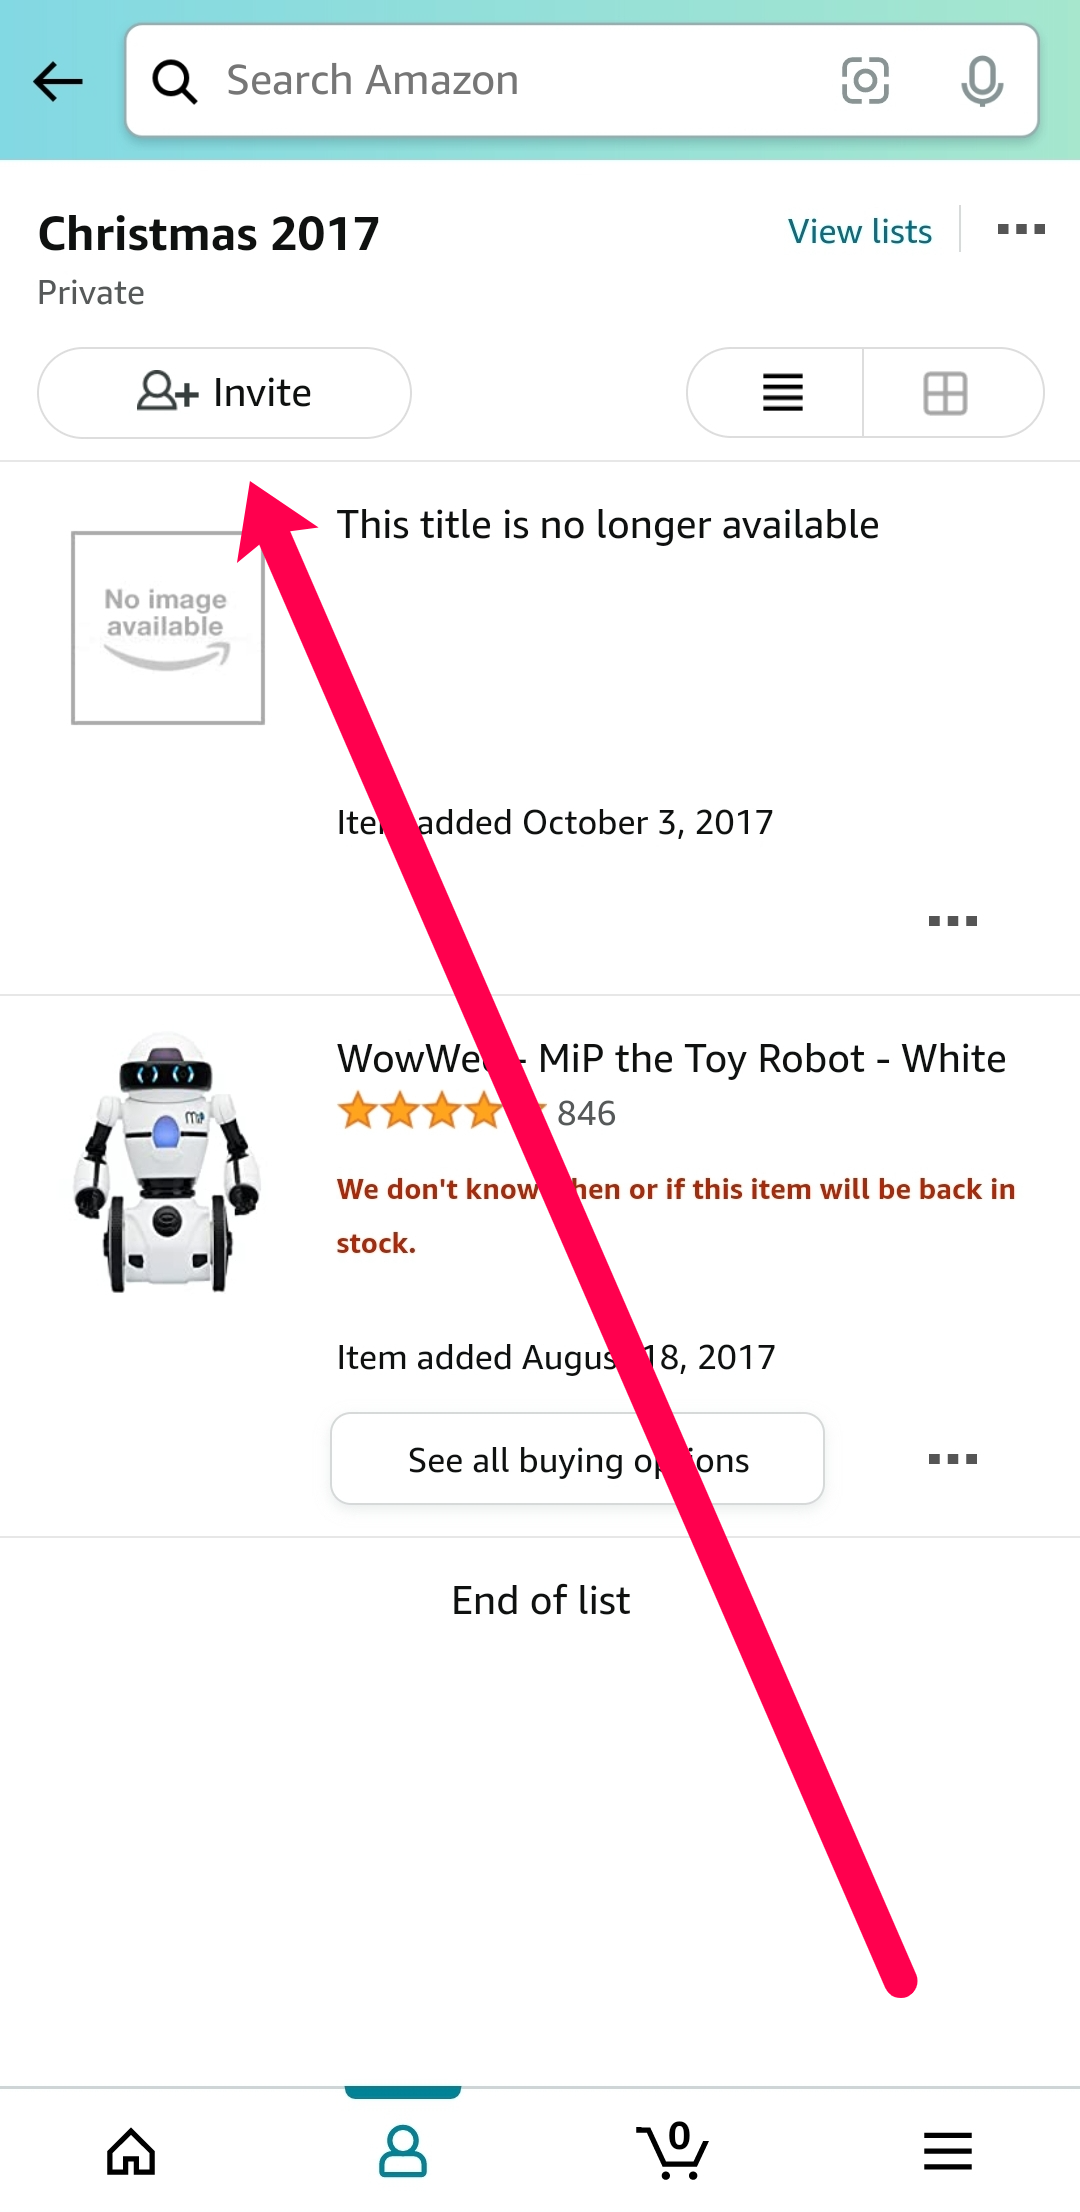This screenshot has height=2212, width=1080.
Task: Open the account profile tab
Action: 403,2150
